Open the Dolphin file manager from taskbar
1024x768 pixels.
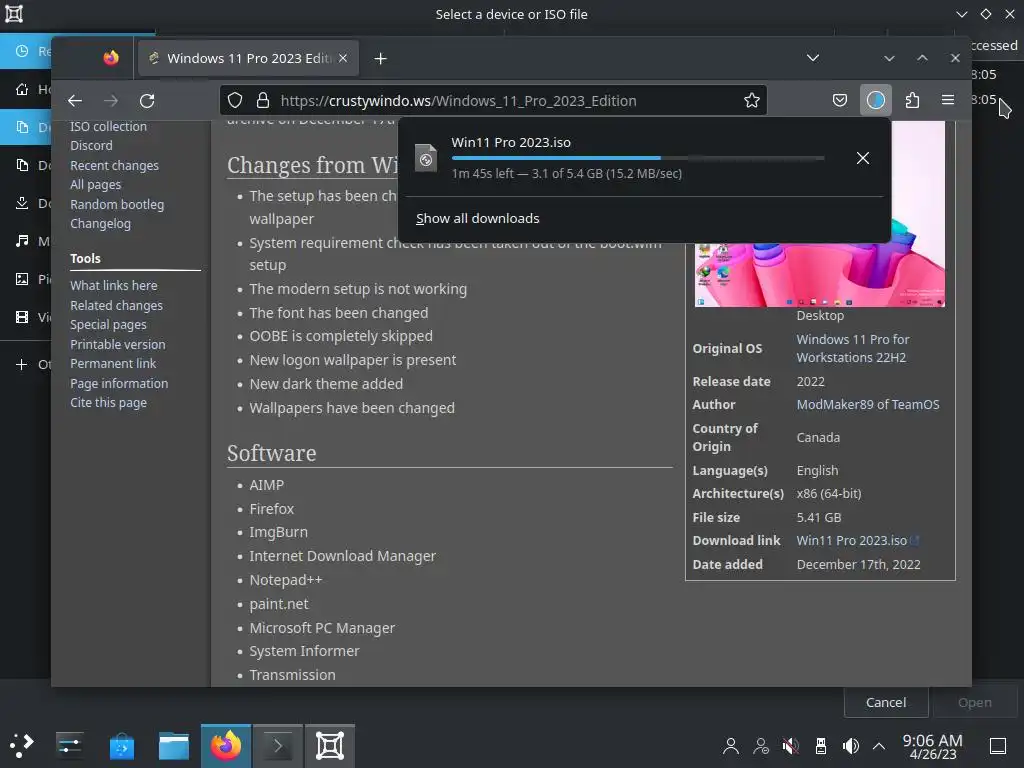[x=174, y=746]
